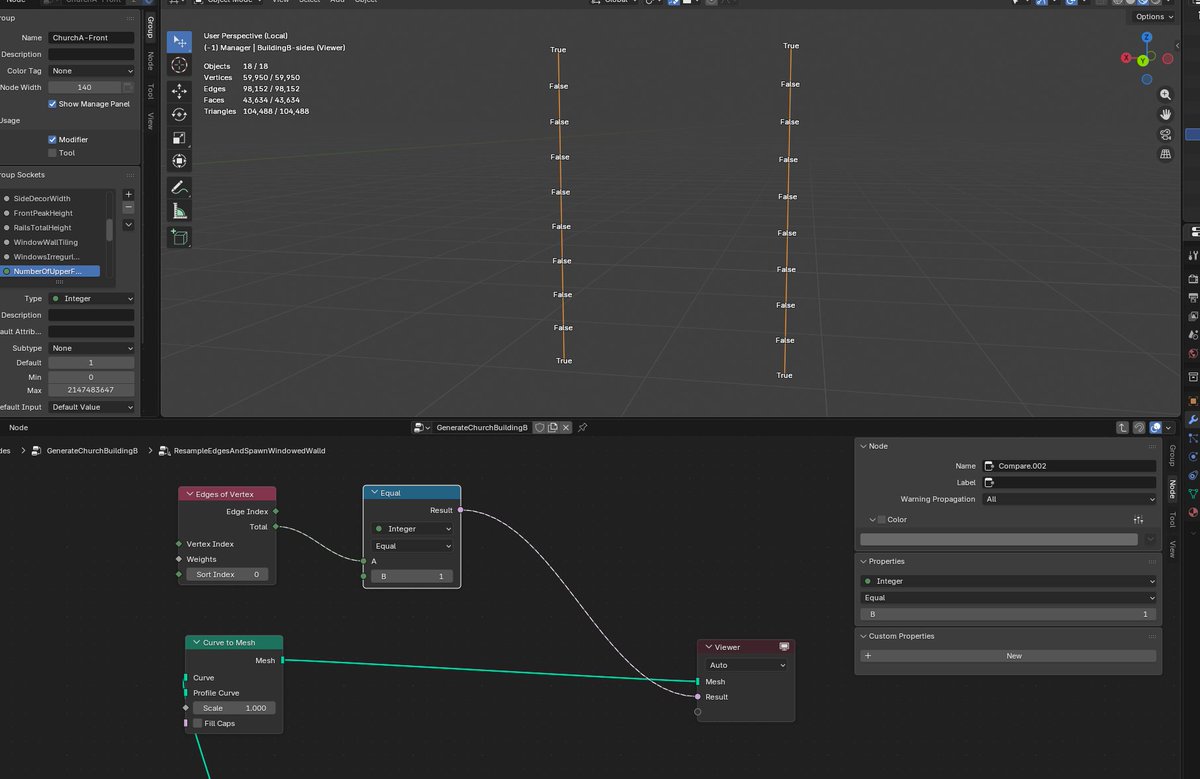1200x779 pixels.
Task: Add a new group socket with plus
Action: (x=128, y=194)
